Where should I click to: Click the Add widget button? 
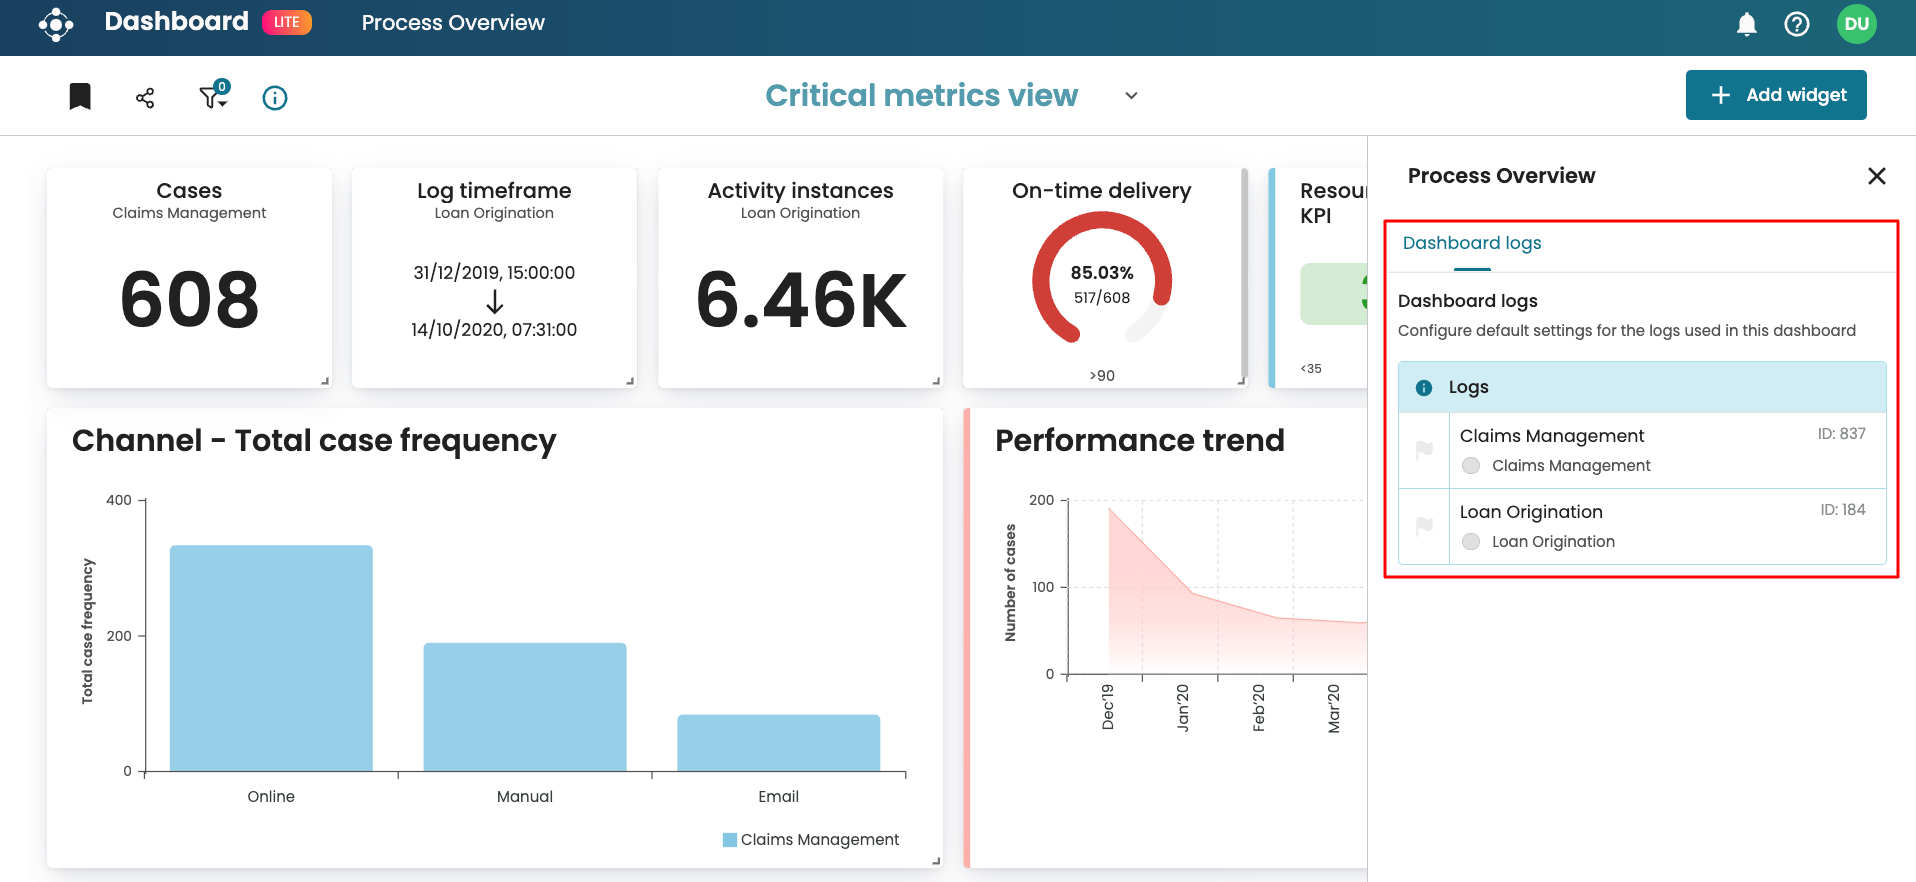[x=1775, y=95]
